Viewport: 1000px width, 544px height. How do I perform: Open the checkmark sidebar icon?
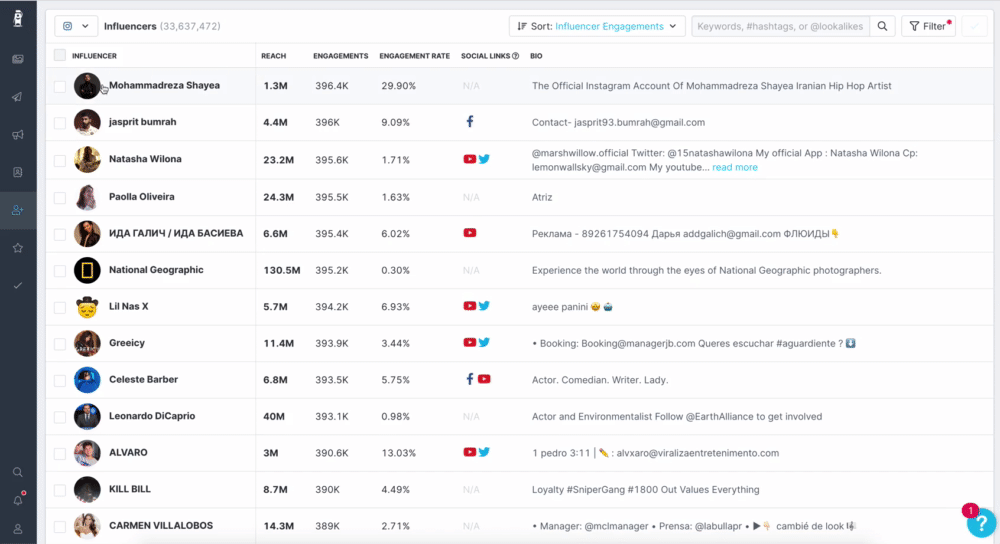tap(18, 285)
